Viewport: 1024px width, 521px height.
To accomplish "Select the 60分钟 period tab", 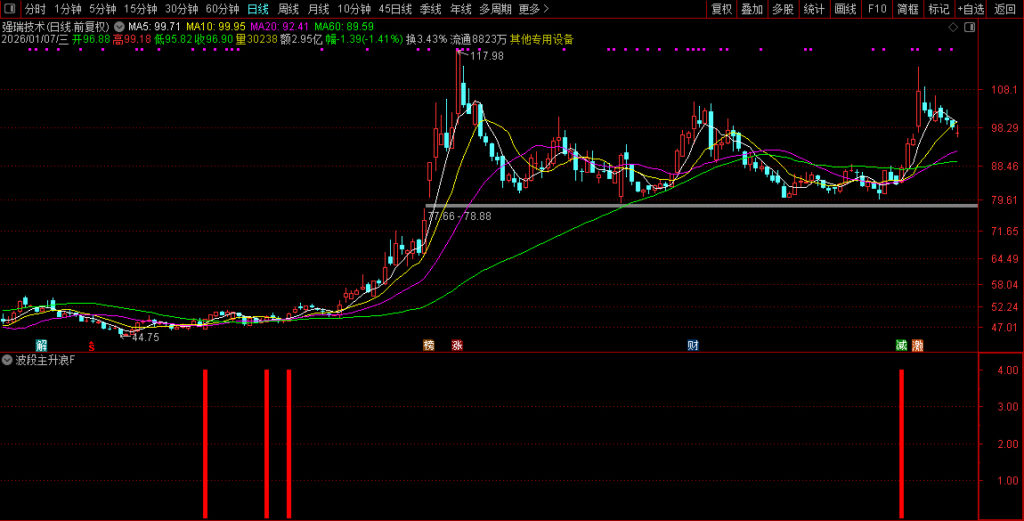I will pyautogui.click(x=222, y=9).
